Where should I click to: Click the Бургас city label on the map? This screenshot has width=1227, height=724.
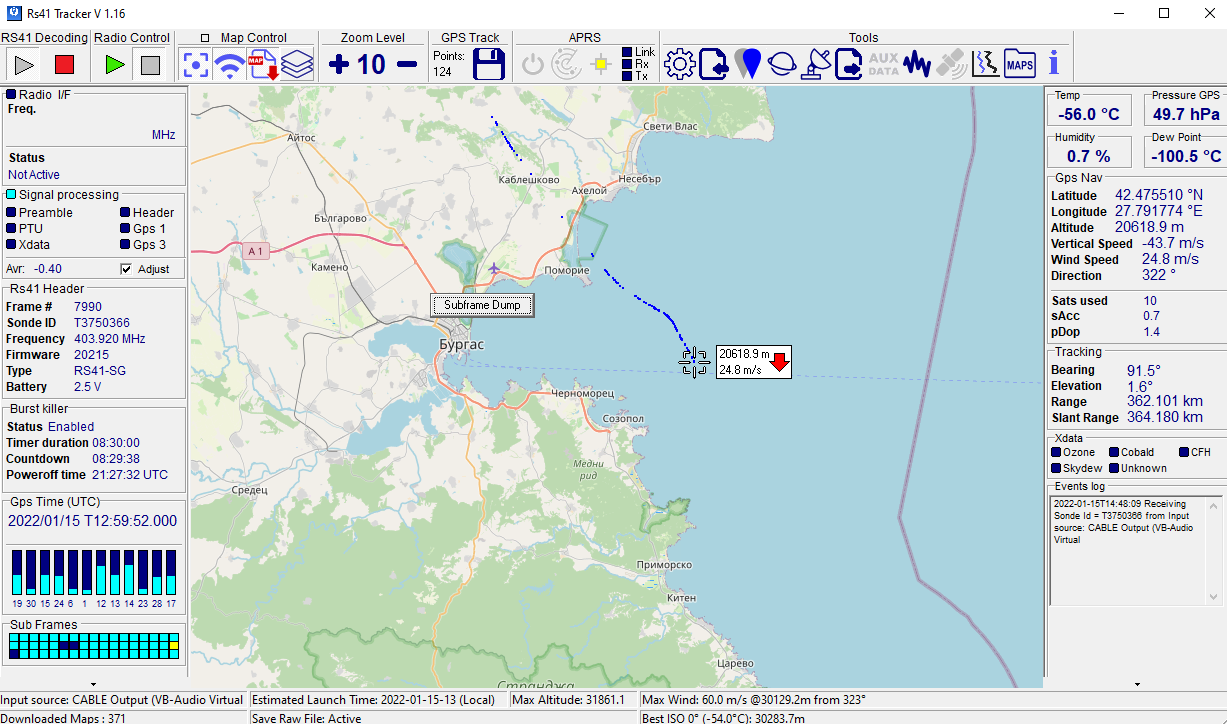461,344
